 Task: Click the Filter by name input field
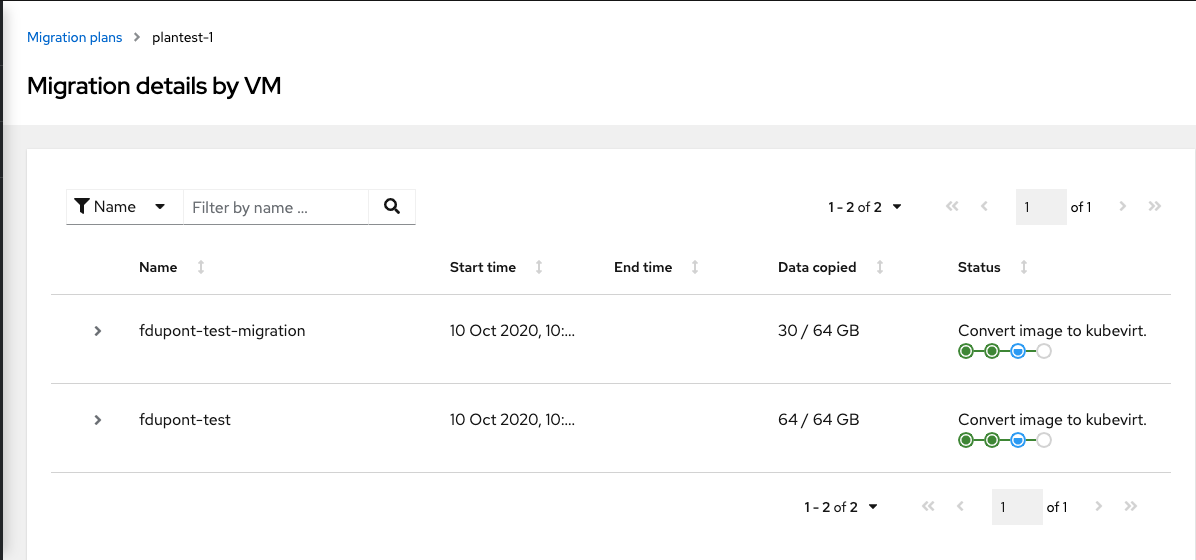[x=275, y=207]
